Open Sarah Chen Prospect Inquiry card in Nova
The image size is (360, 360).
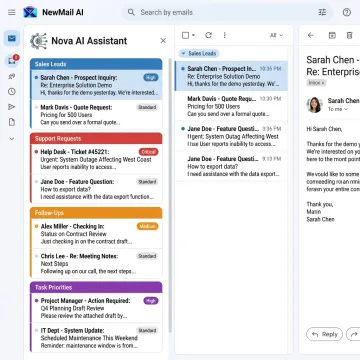96,85
